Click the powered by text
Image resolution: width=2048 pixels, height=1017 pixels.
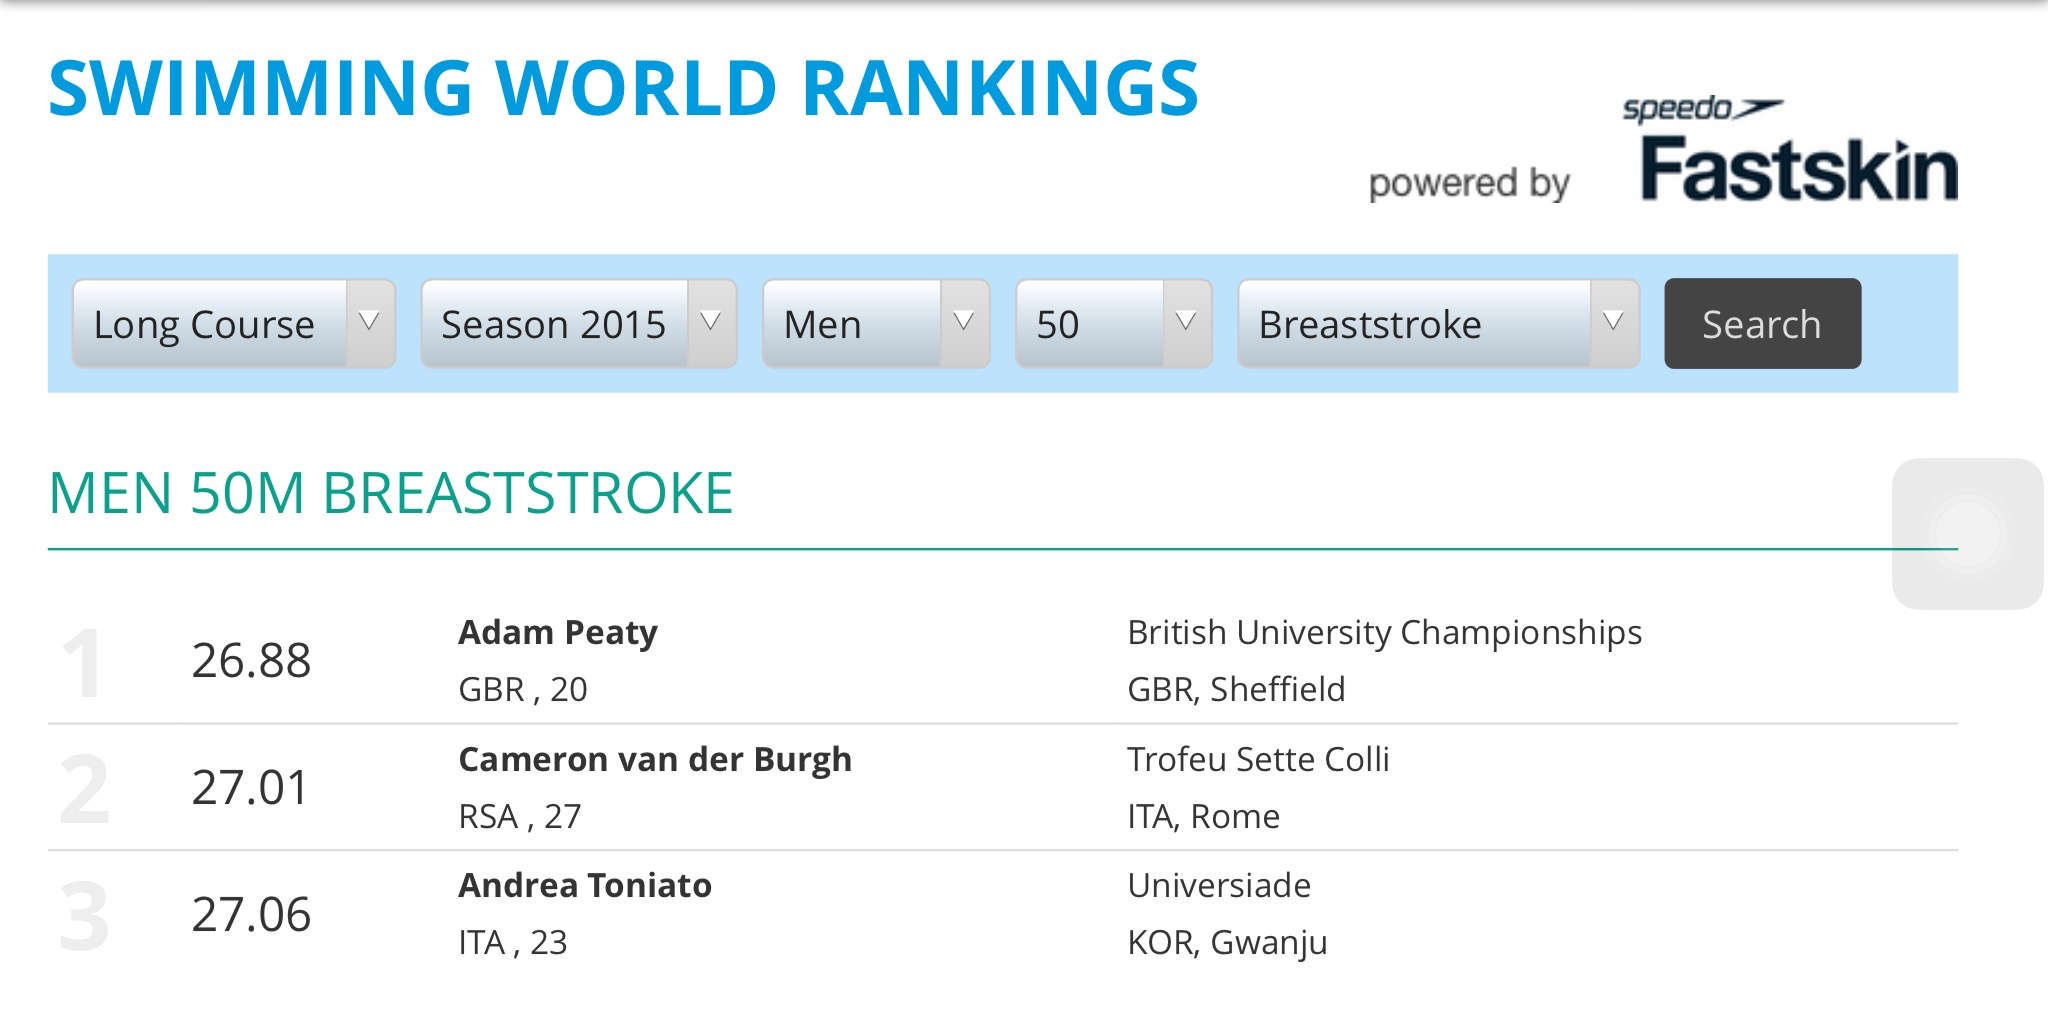tap(1468, 184)
